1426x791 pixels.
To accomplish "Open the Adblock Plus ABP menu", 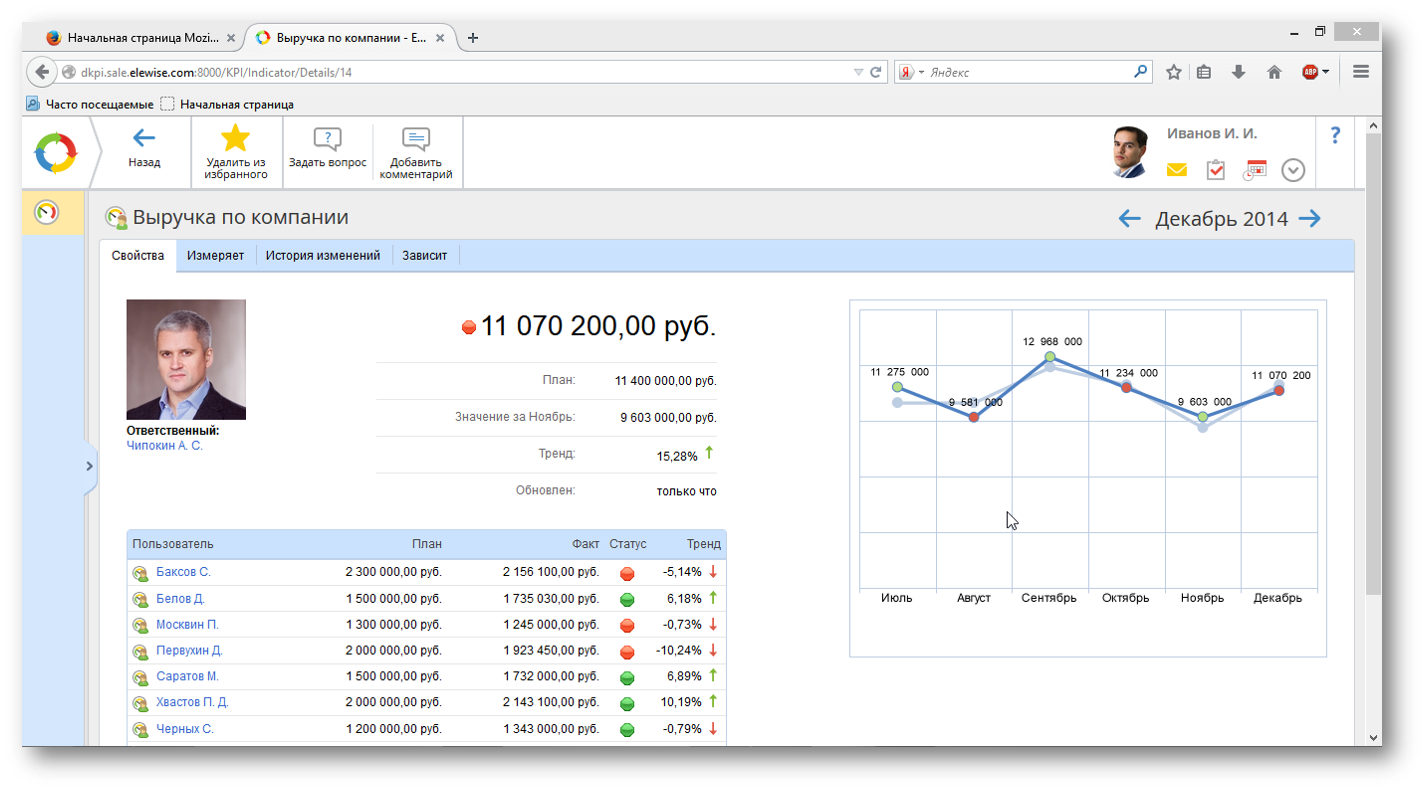I will point(1315,72).
